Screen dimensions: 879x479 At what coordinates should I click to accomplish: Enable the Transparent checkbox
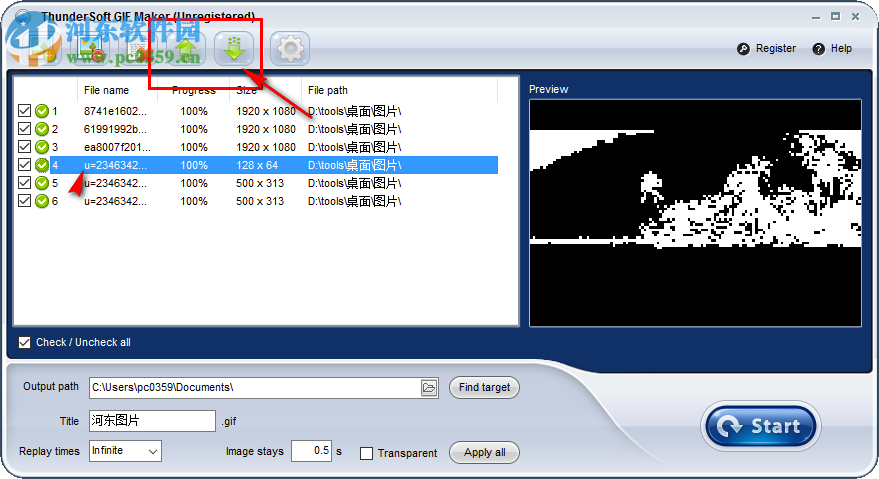pyautogui.click(x=366, y=453)
